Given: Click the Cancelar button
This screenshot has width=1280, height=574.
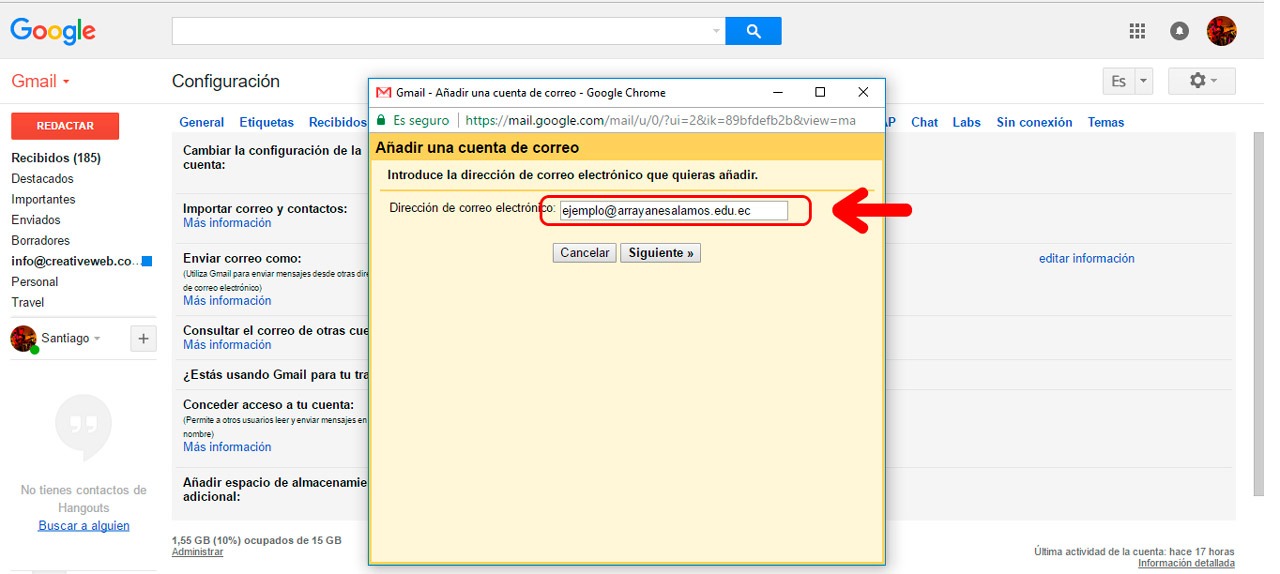Looking at the screenshot, I should tap(585, 253).
